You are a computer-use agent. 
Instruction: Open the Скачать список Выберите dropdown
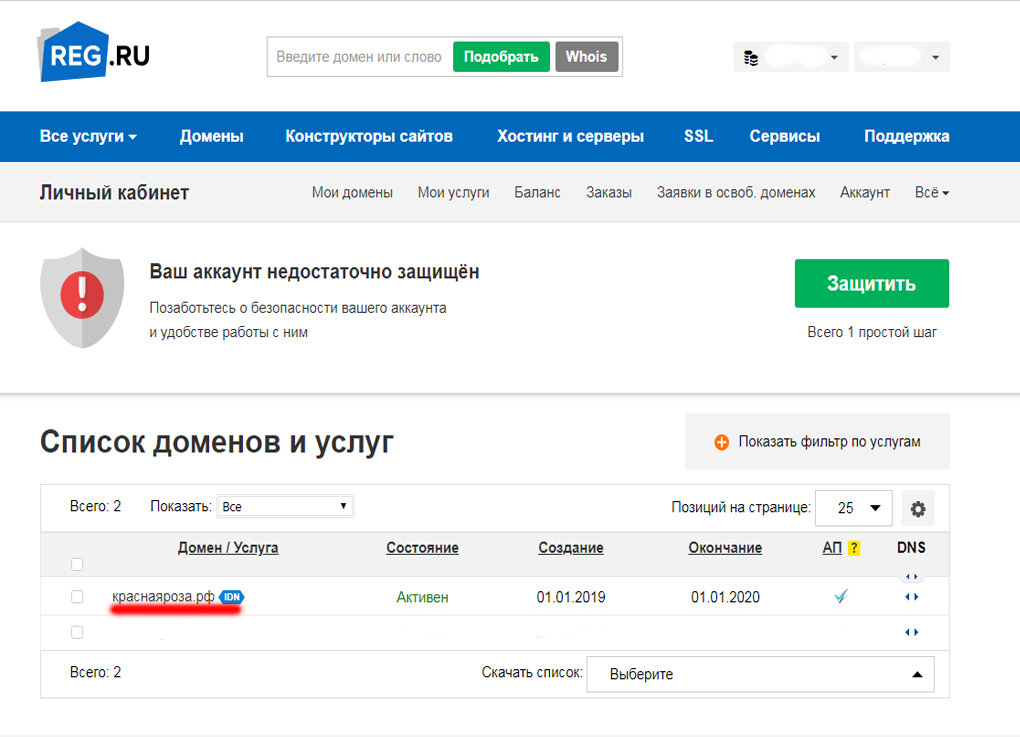pos(760,674)
